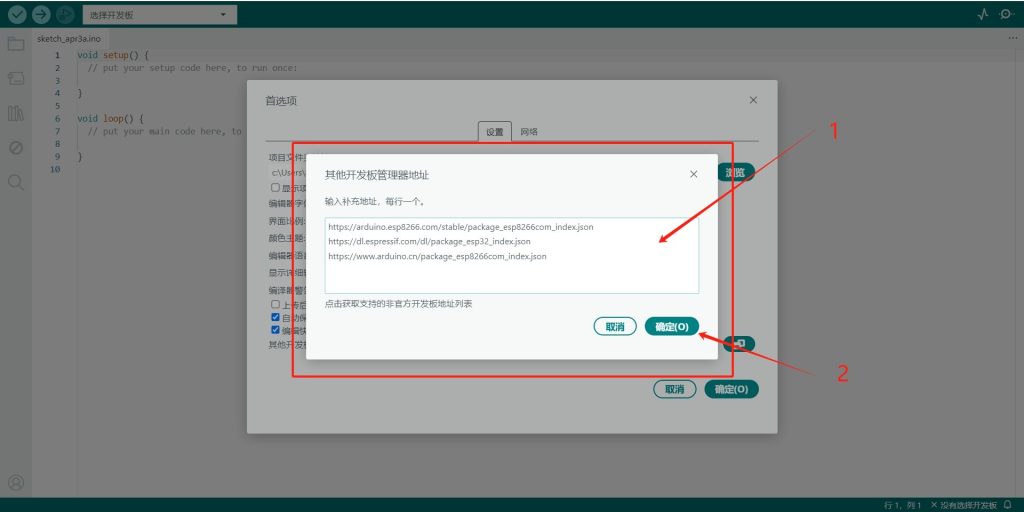
Task: Switch to the 网络 tab in preferences
Action: 529,131
